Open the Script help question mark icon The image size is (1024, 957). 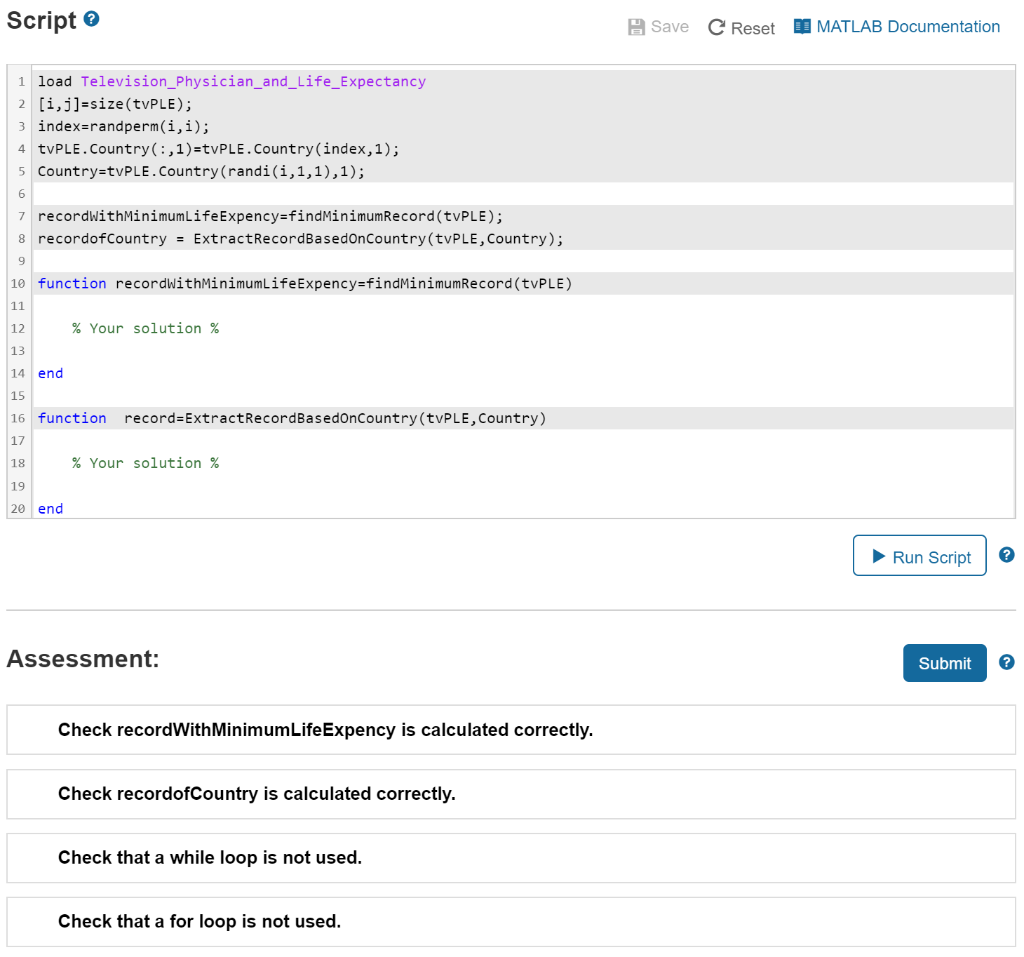pos(92,19)
